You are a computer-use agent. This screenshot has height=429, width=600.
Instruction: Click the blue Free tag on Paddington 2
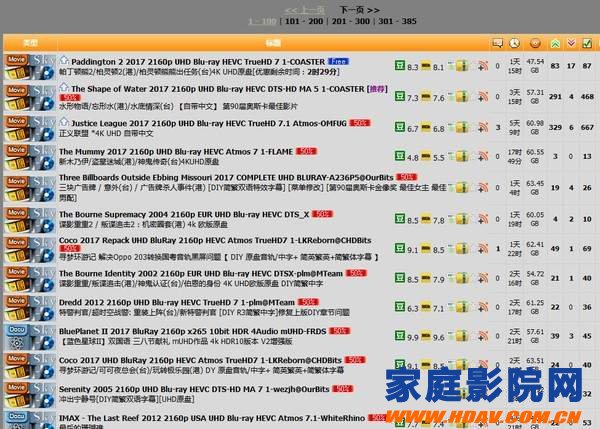338,61
